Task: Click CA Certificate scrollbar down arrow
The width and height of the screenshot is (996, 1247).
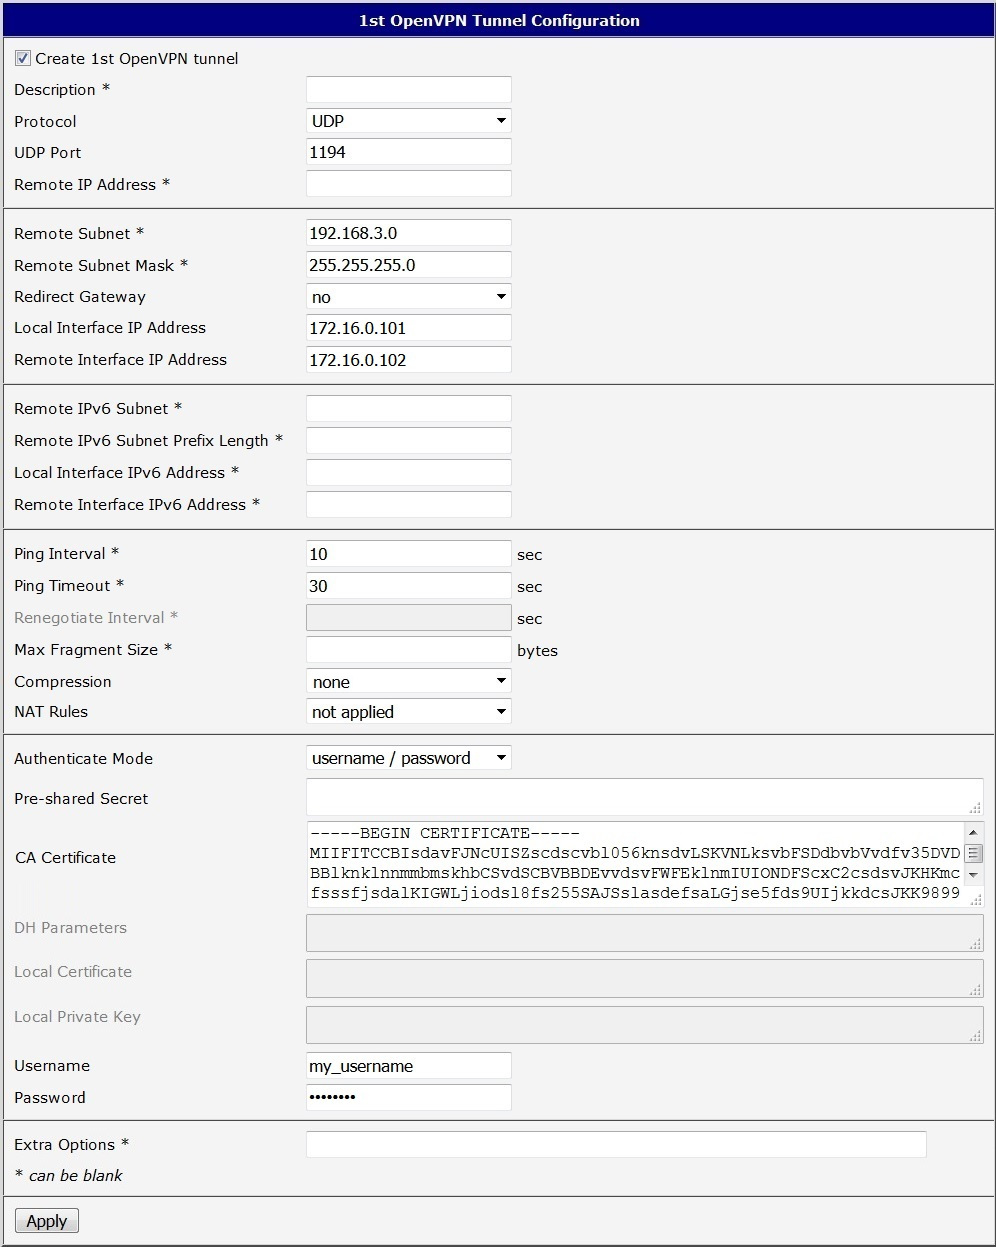Action: pos(973,875)
